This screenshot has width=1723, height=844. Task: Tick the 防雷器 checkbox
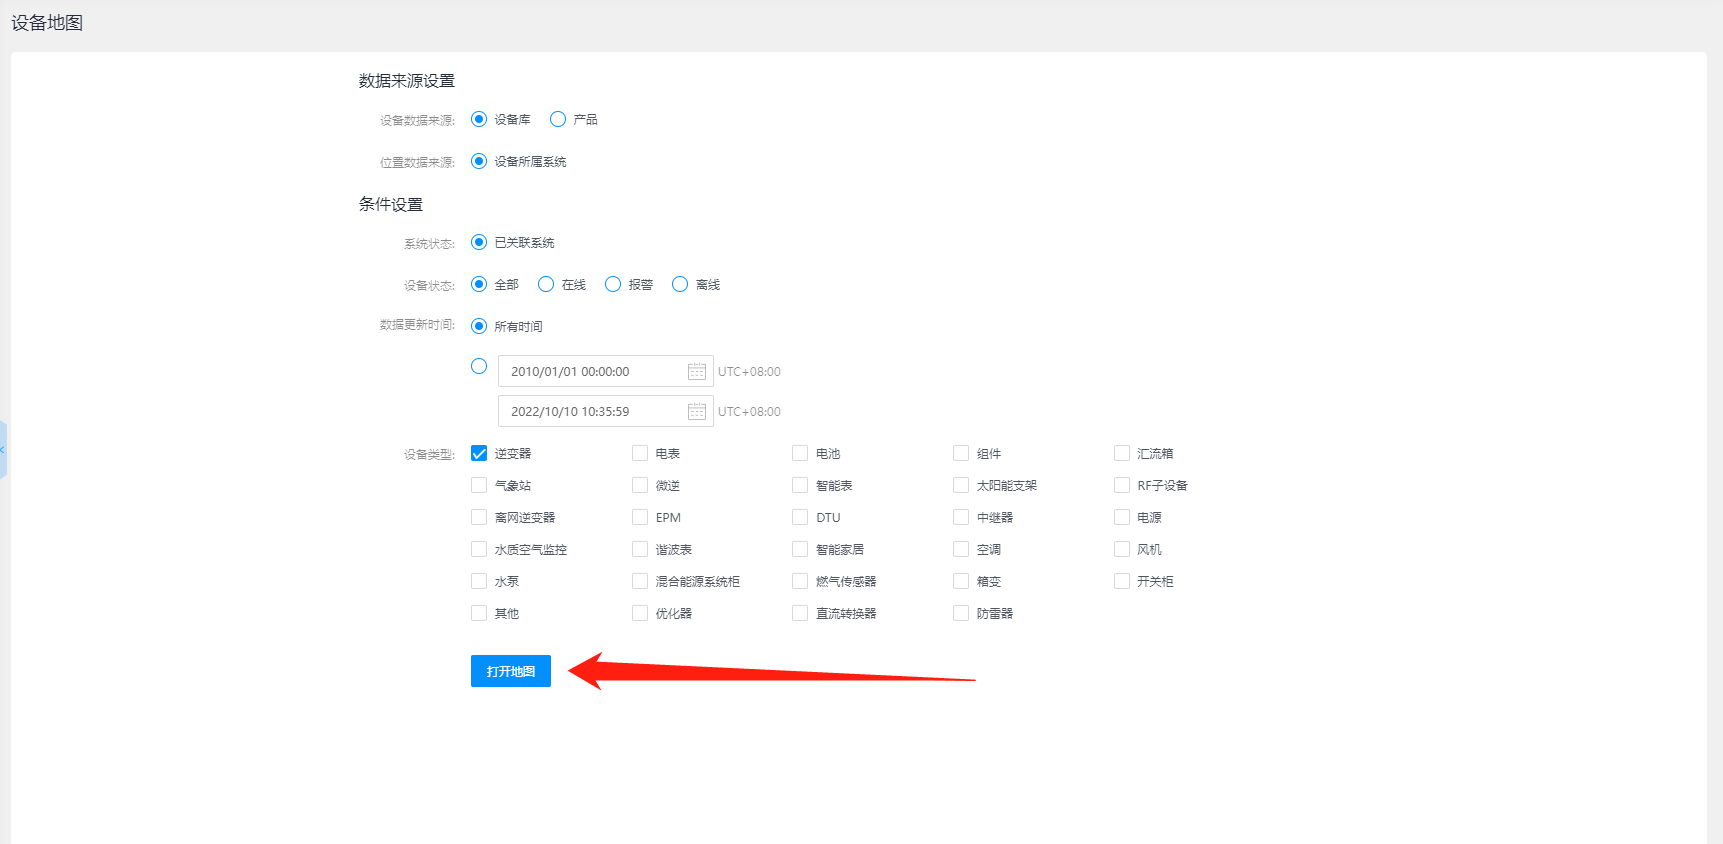[x=961, y=614]
